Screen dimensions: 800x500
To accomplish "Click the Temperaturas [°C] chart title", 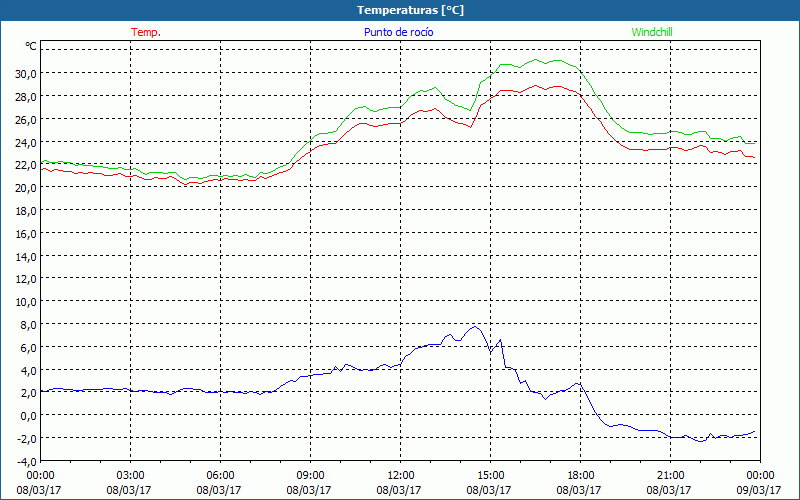I will tap(410, 10).
